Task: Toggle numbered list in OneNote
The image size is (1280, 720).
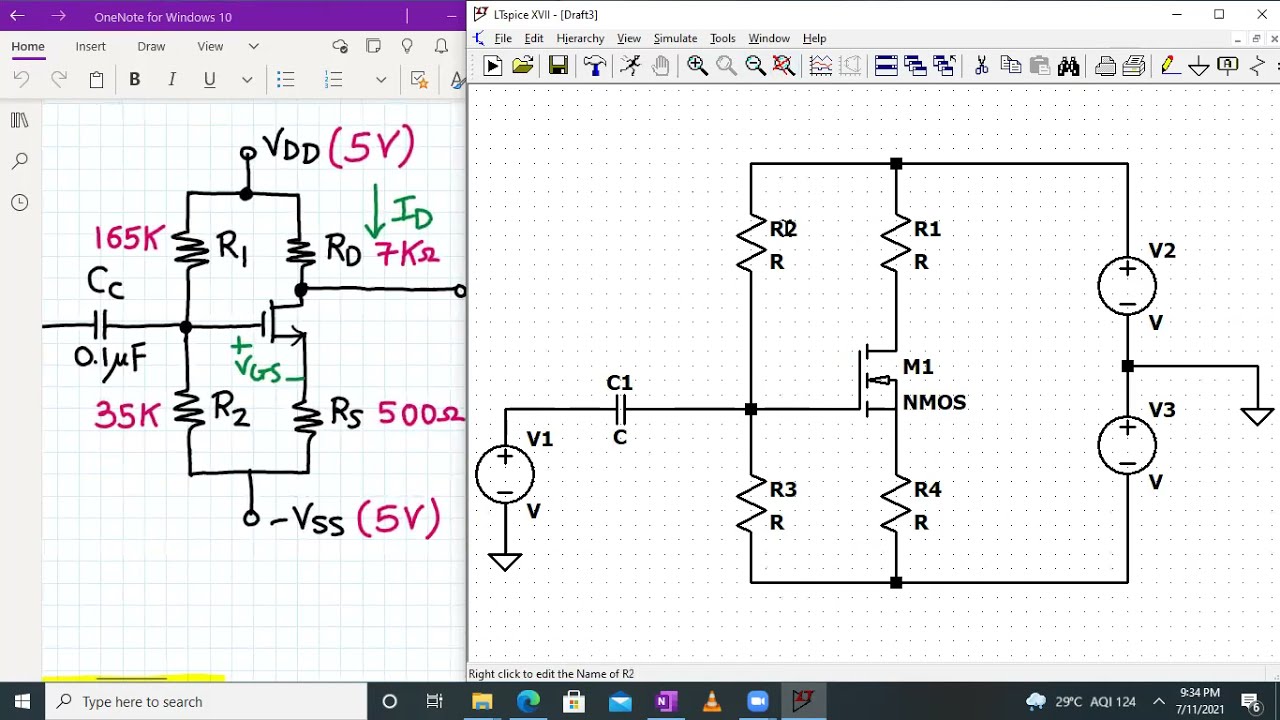Action: 334,79
